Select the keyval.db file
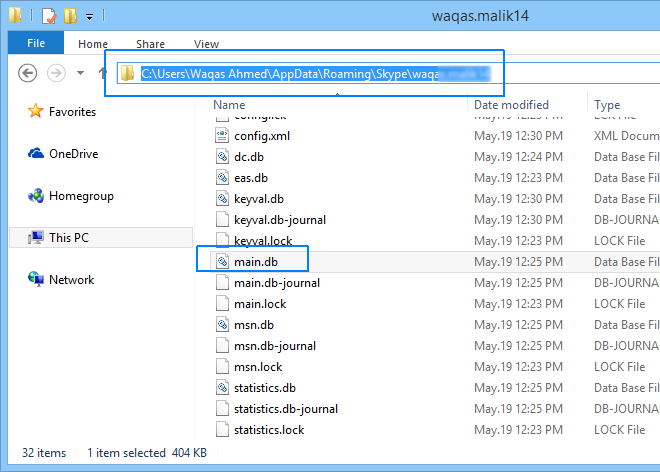Viewport: 660px width, 472px height. click(x=259, y=199)
